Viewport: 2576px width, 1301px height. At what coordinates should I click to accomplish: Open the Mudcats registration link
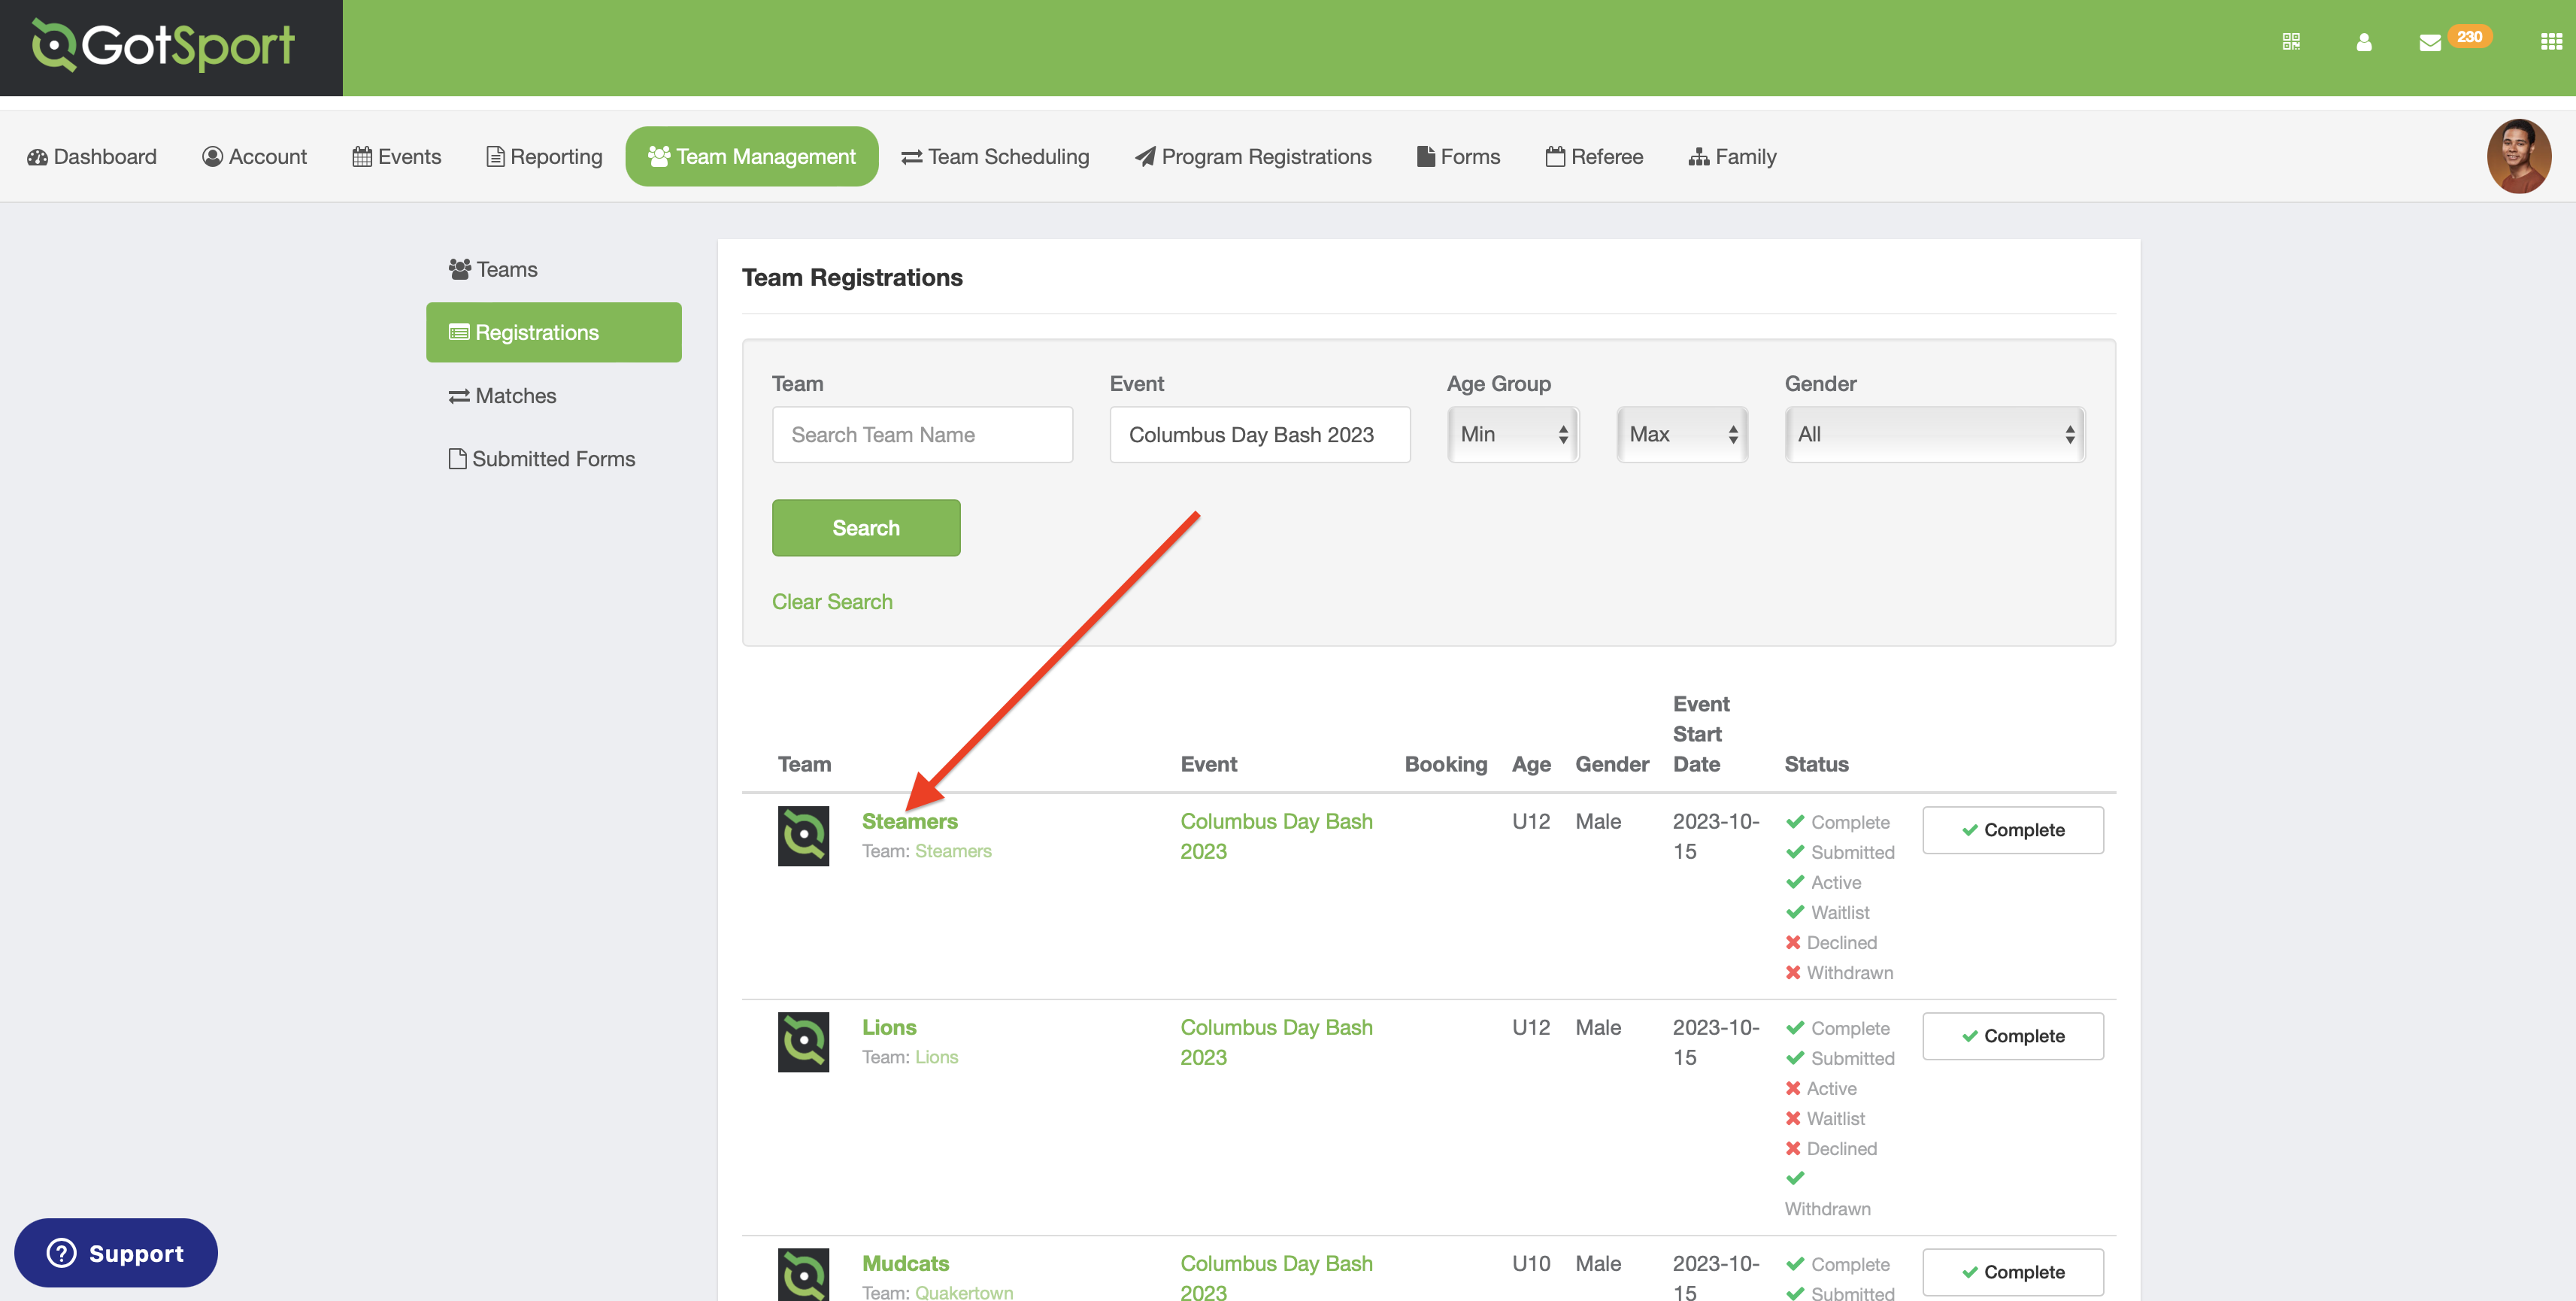pos(905,1263)
